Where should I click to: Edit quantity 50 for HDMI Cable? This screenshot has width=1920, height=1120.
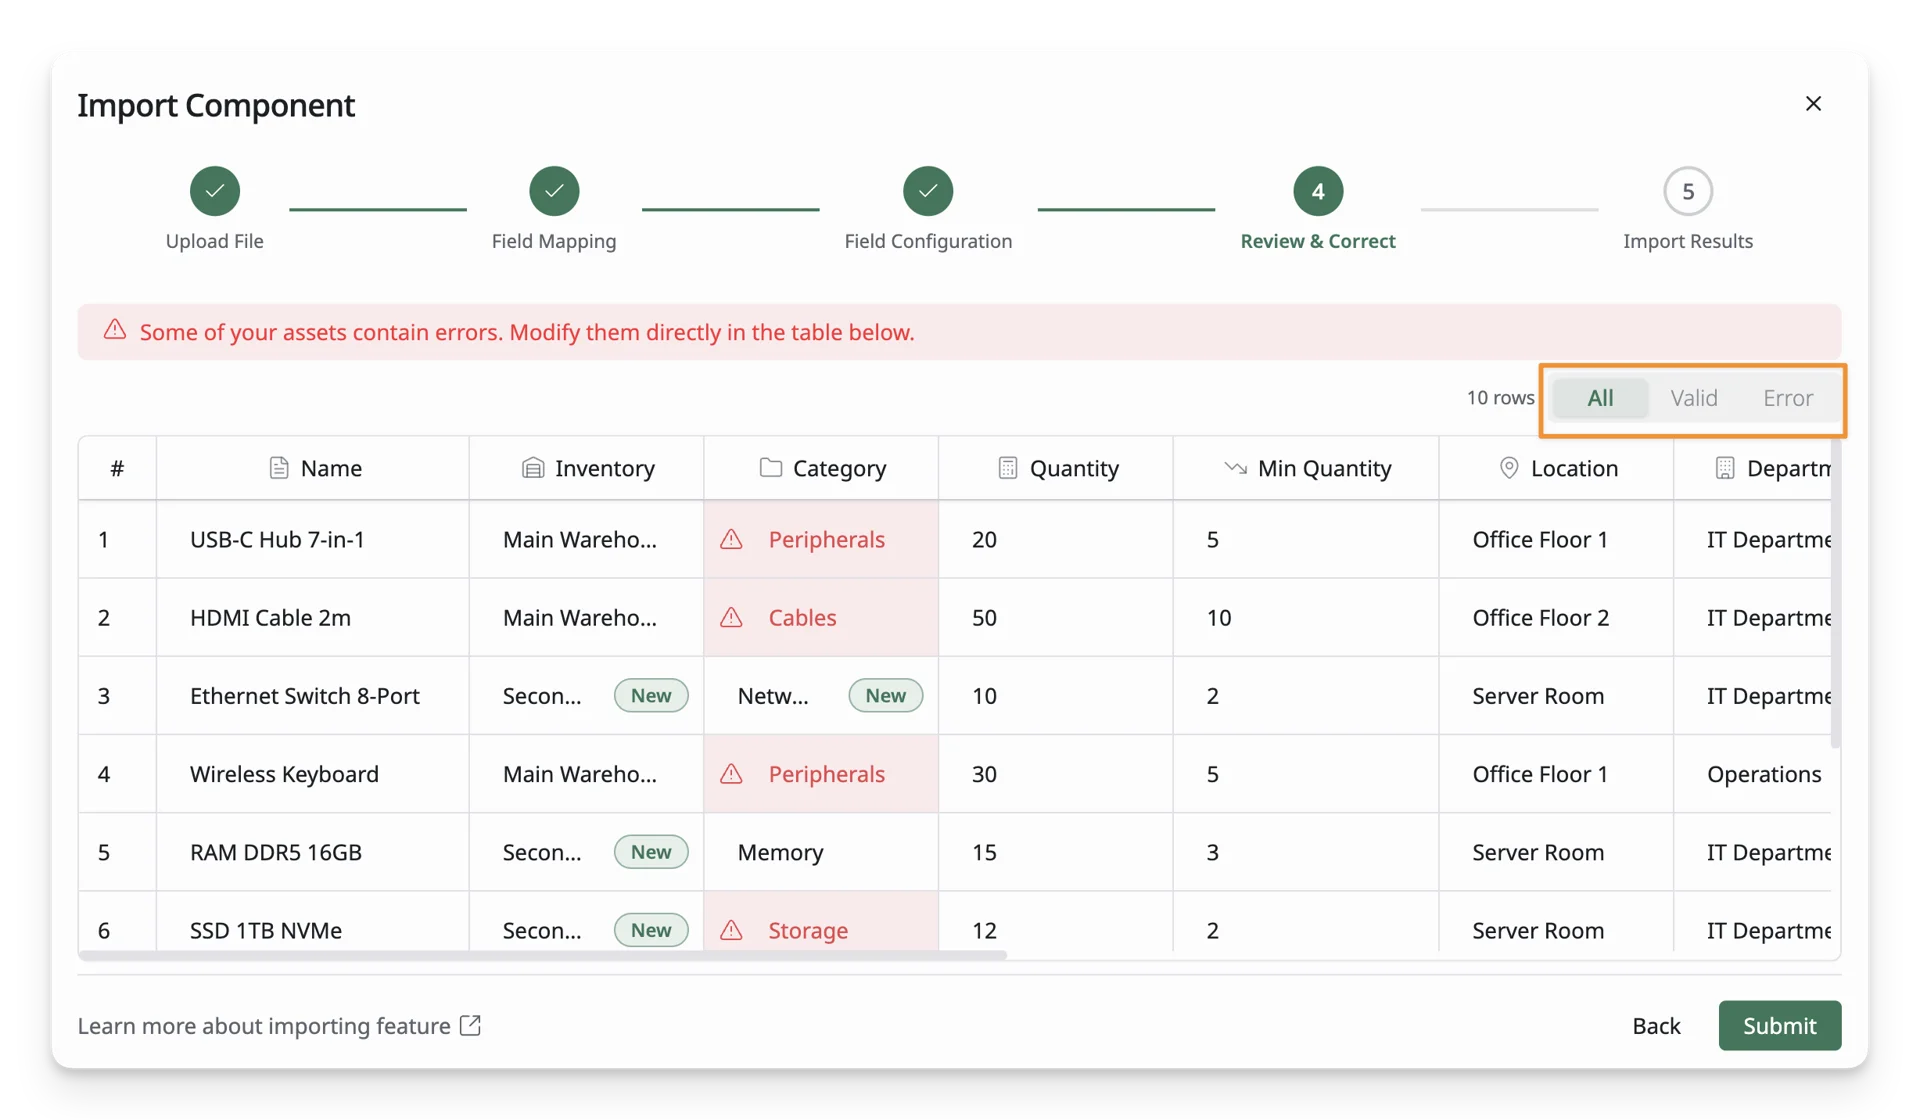tap(1056, 618)
